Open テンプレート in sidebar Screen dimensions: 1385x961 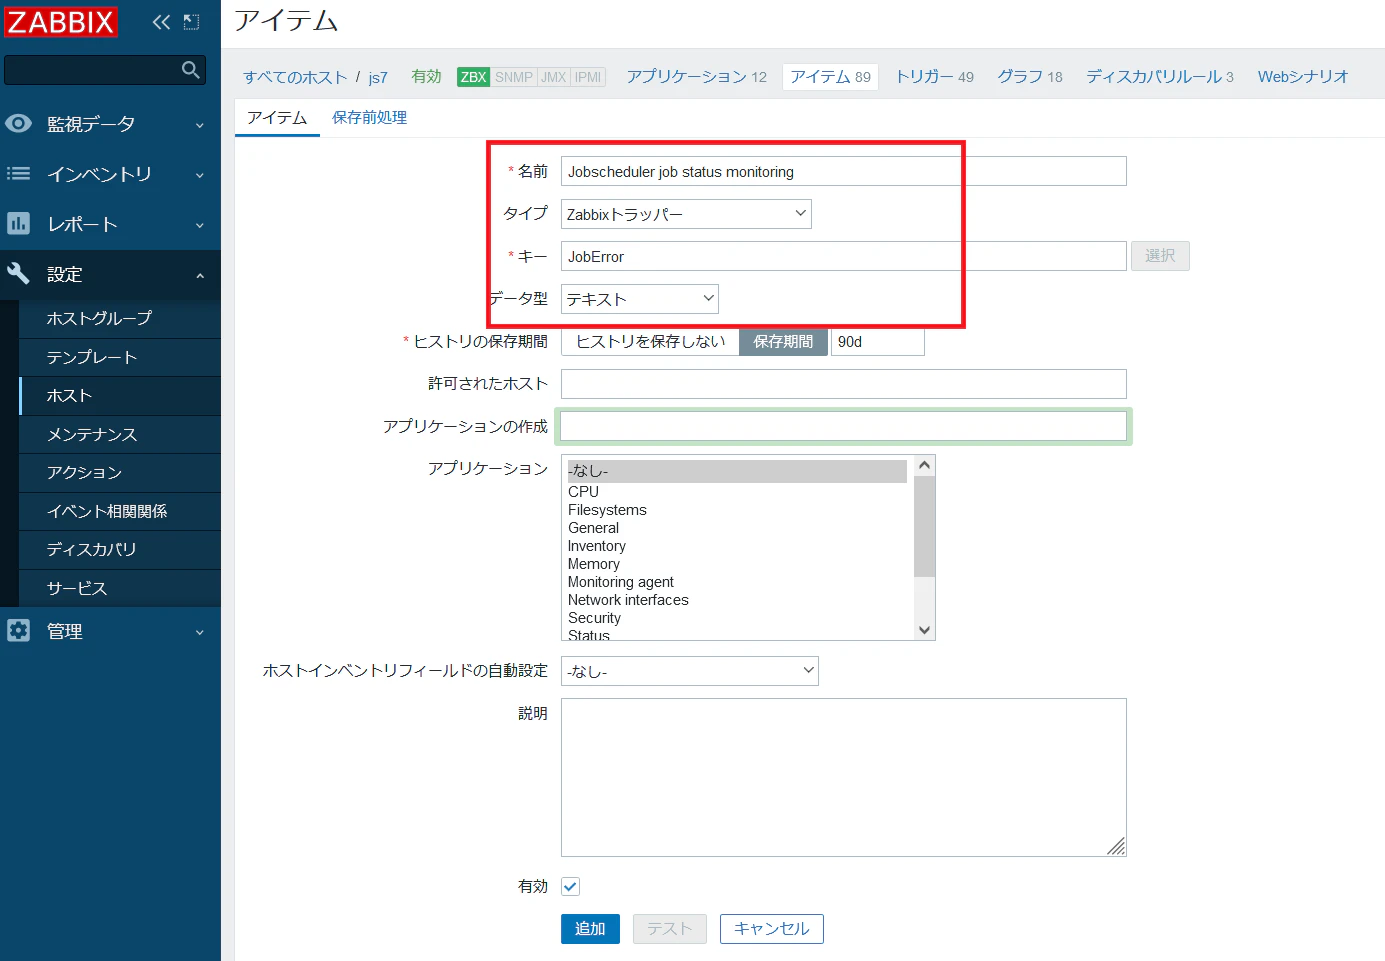[x=120, y=357]
